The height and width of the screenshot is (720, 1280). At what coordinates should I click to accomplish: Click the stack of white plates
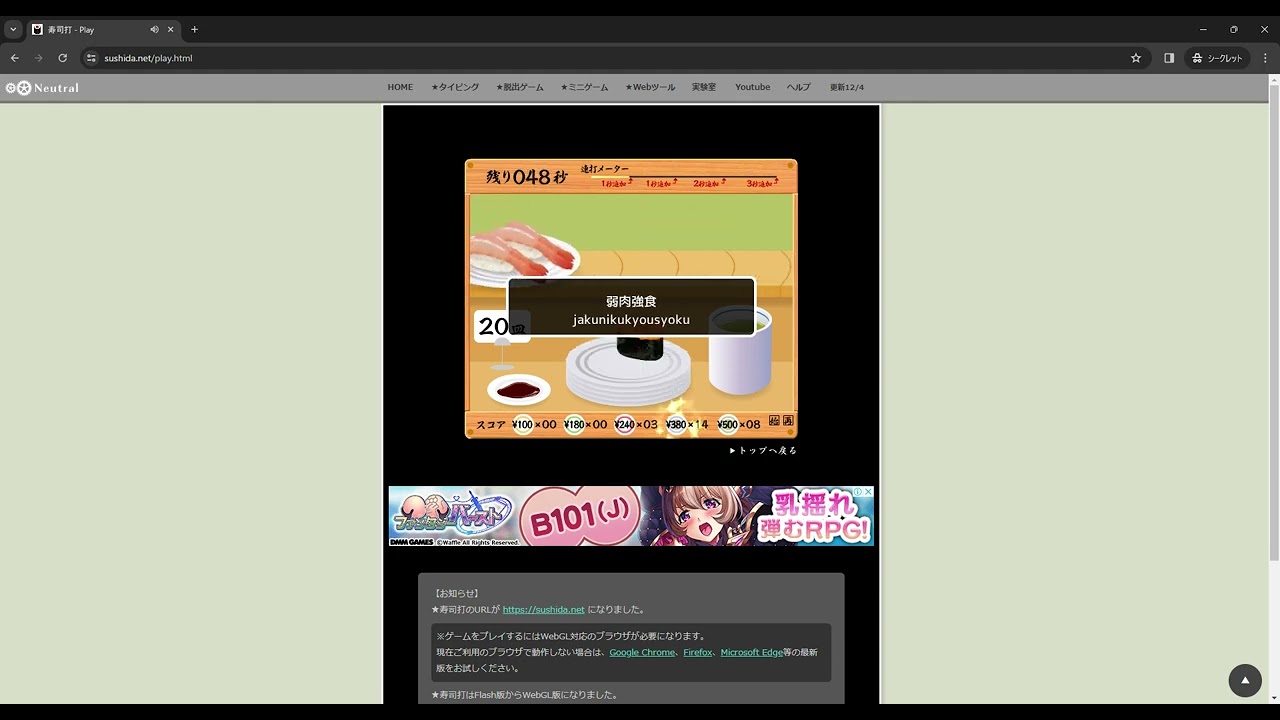point(628,371)
